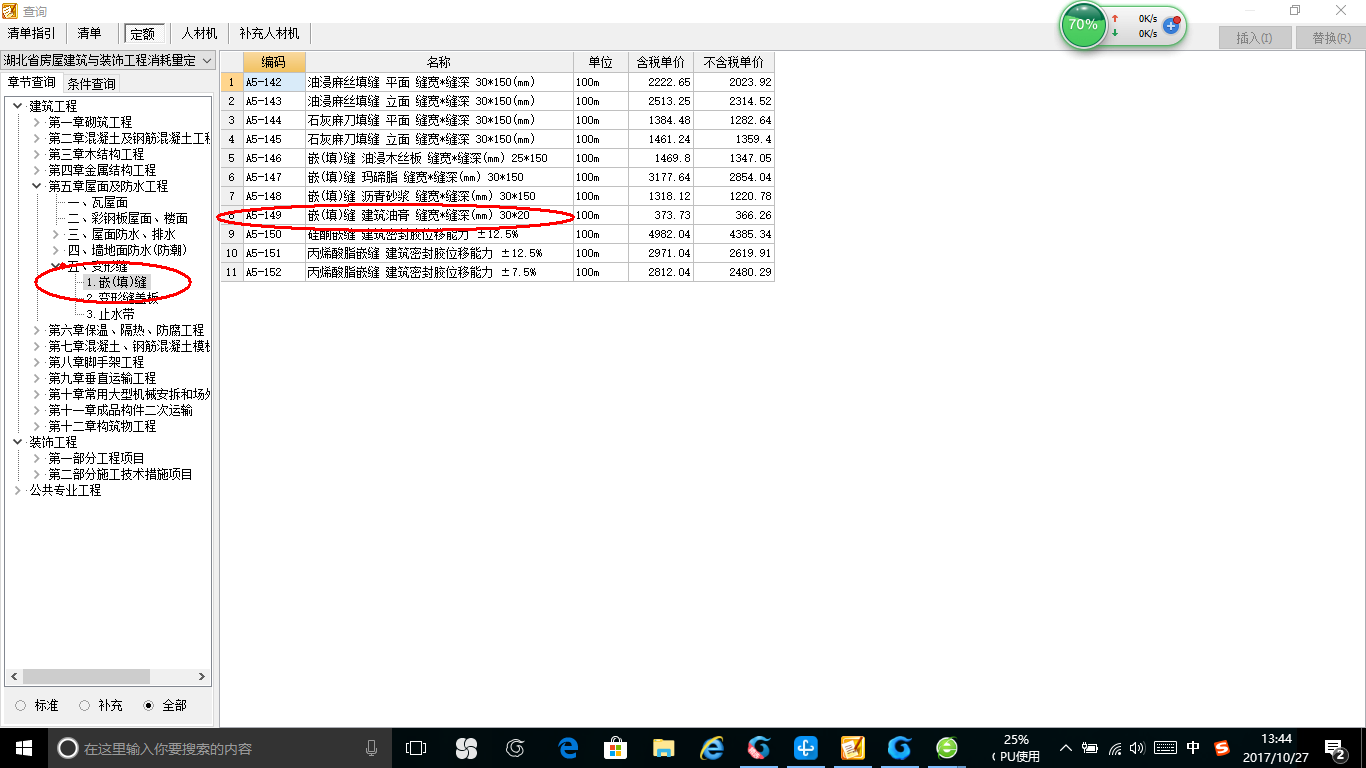This screenshot has width=1366, height=768.
Task: Click the network Wi-Fi tray icon
Action: coord(1115,748)
